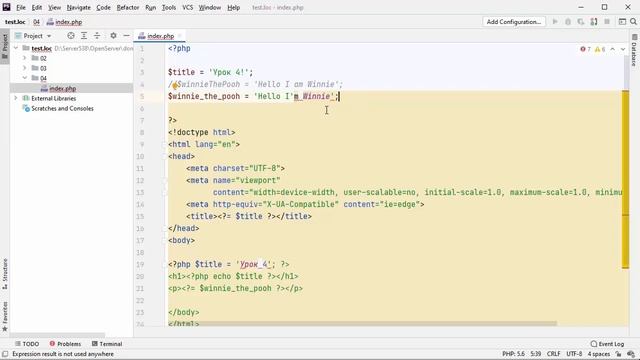Open the Refactor menu
This screenshot has height=360, width=640.
[x=128, y=7]
